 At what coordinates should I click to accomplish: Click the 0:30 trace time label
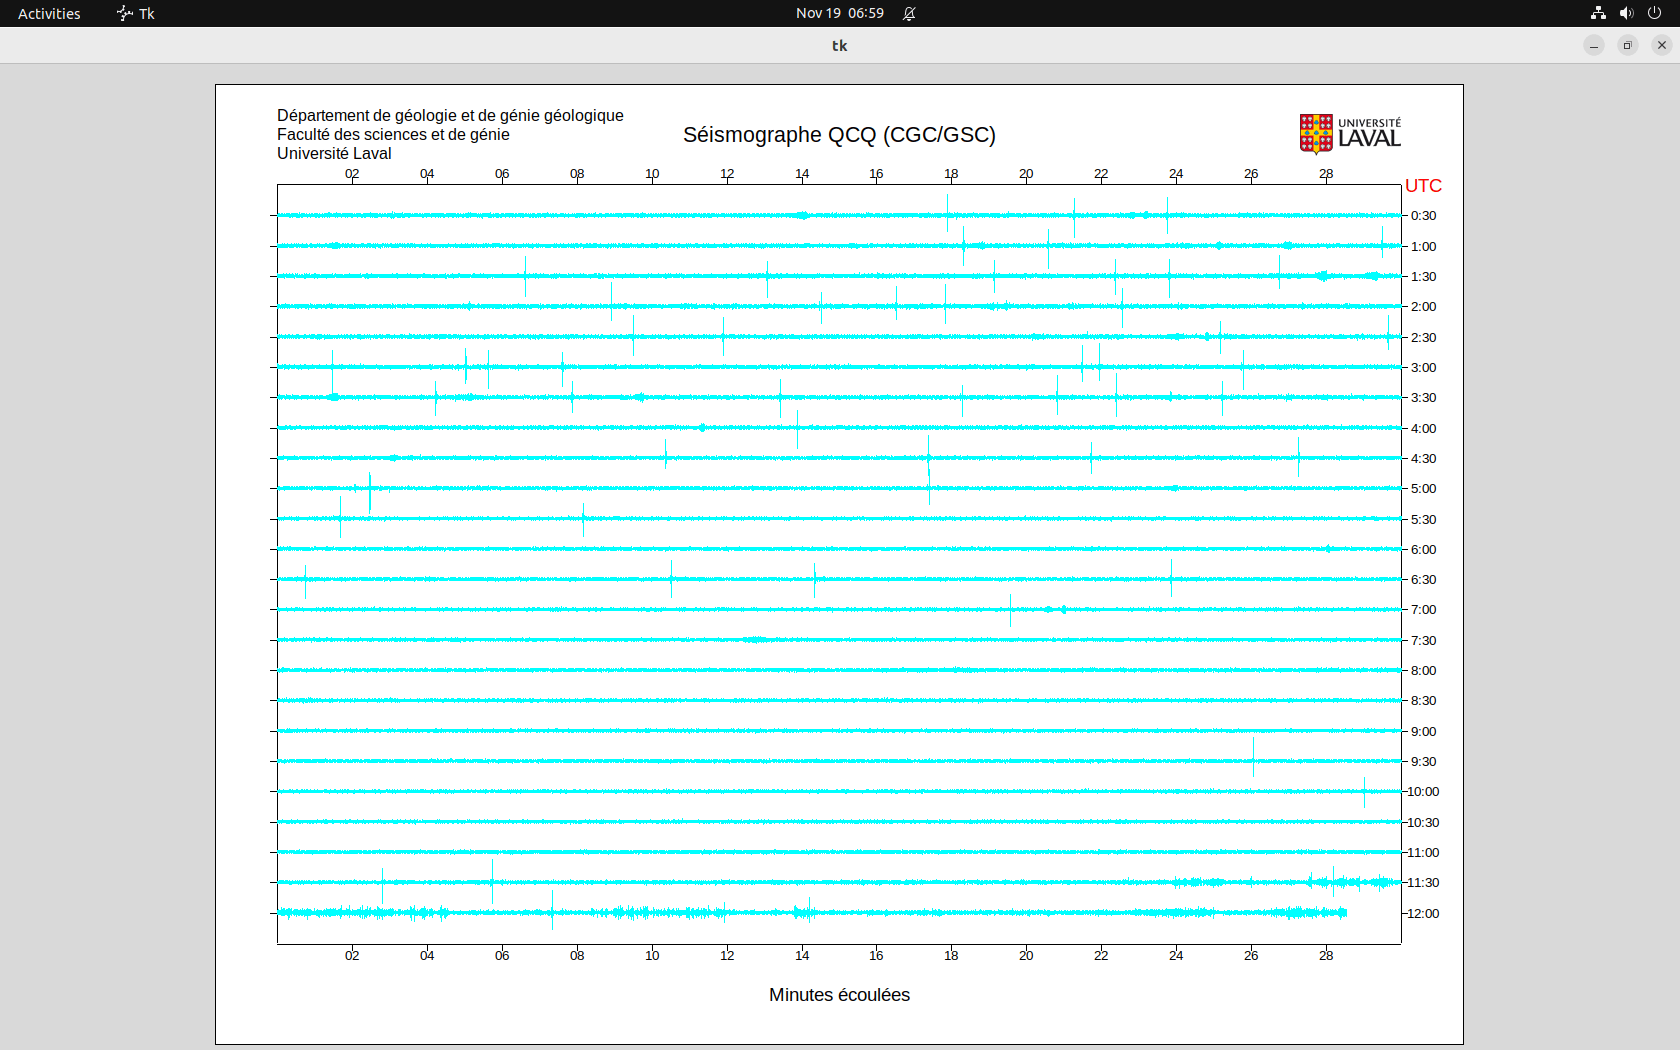pos(1423,216)
